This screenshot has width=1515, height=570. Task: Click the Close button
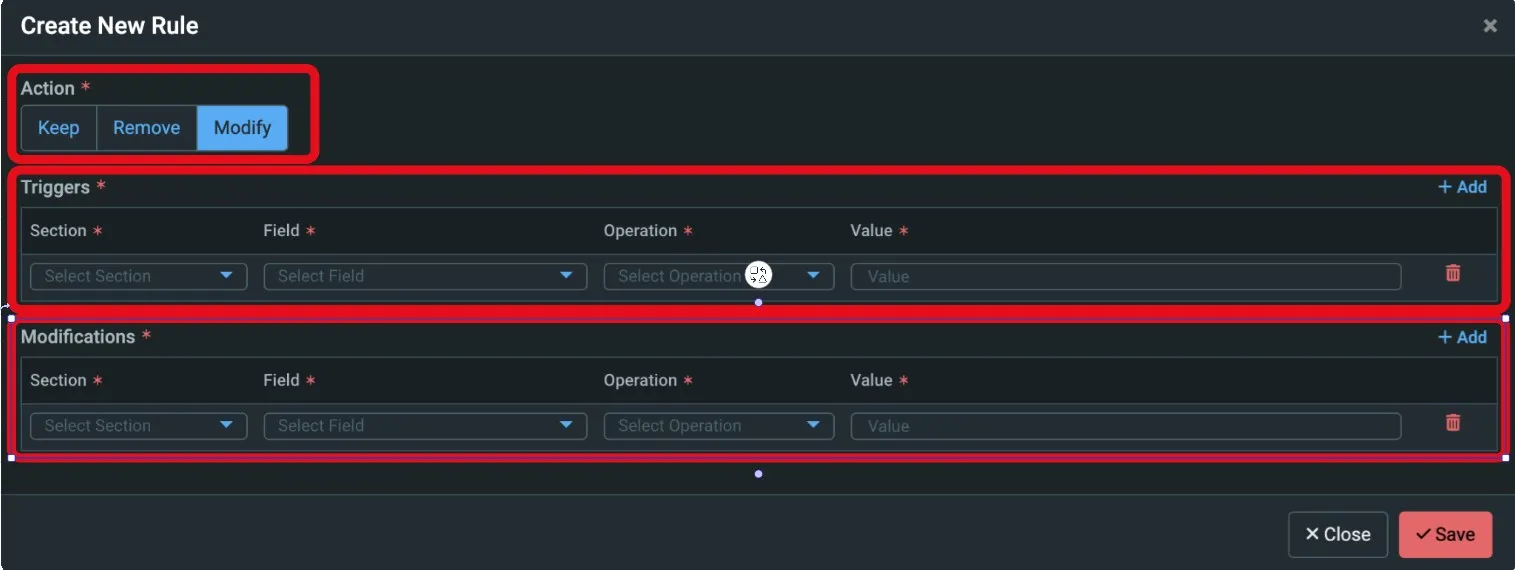pyautogui.click(x=1338, y=535)
